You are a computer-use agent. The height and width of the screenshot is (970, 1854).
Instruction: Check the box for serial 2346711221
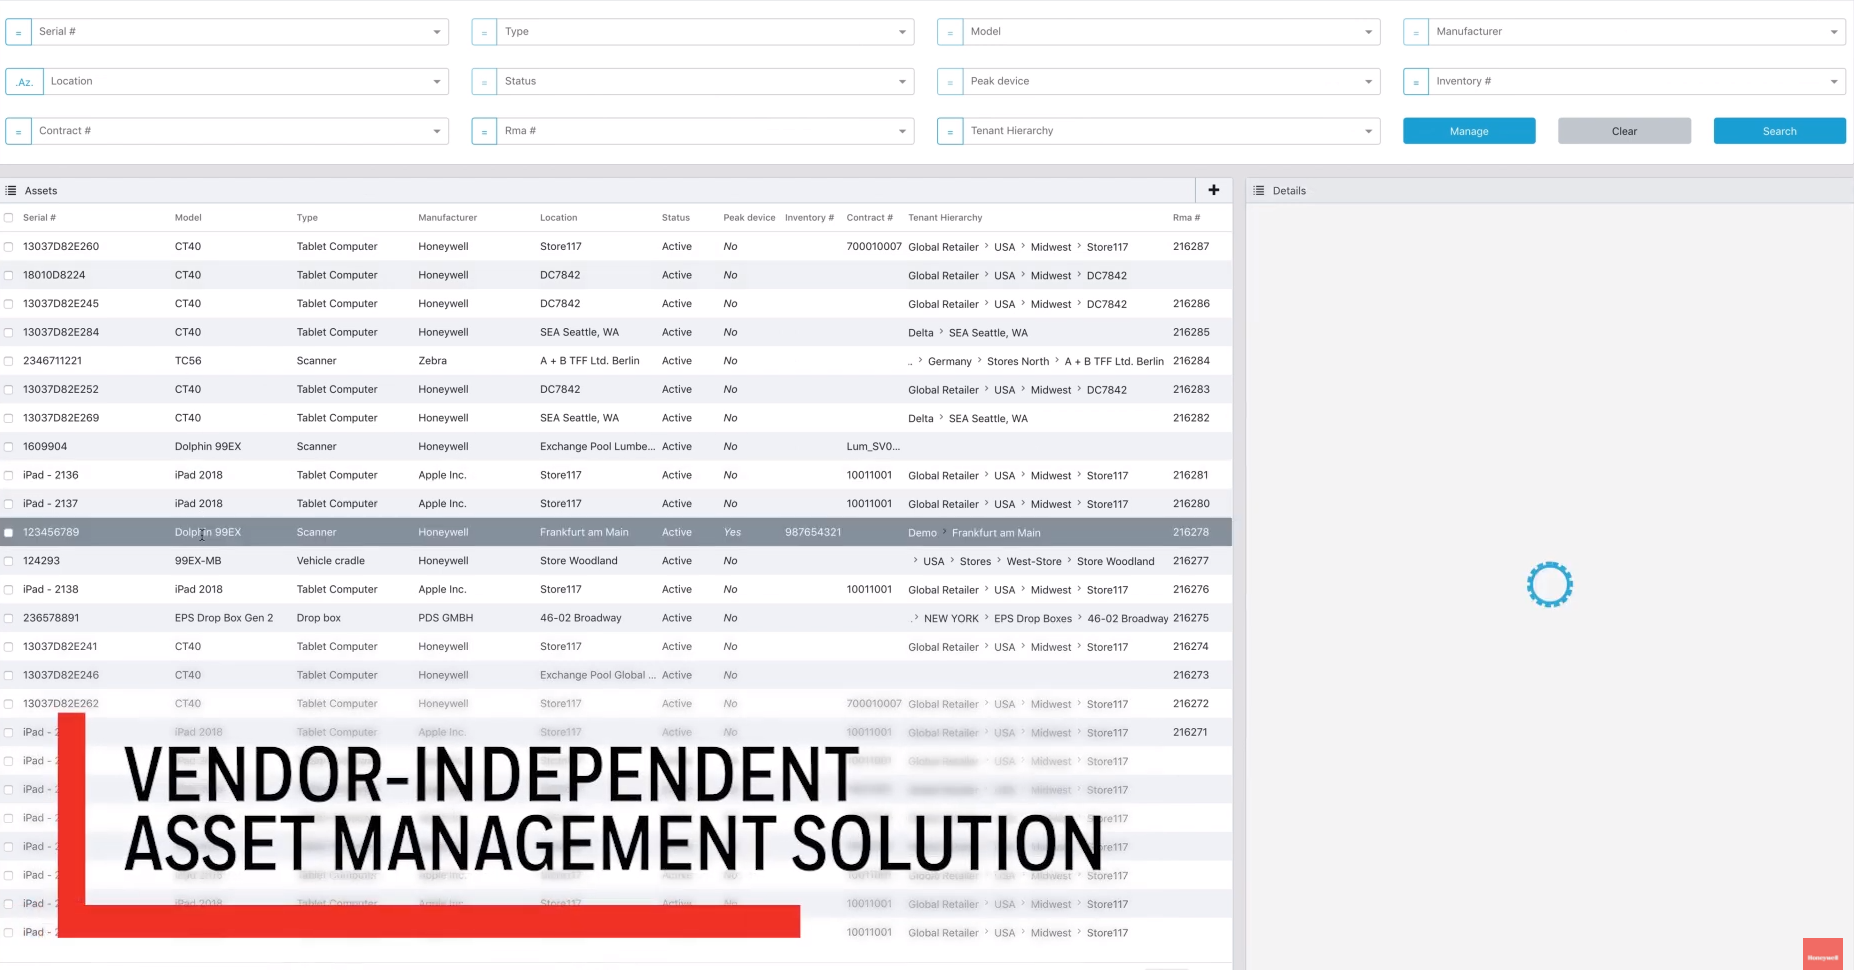click(x=9, y=361)
